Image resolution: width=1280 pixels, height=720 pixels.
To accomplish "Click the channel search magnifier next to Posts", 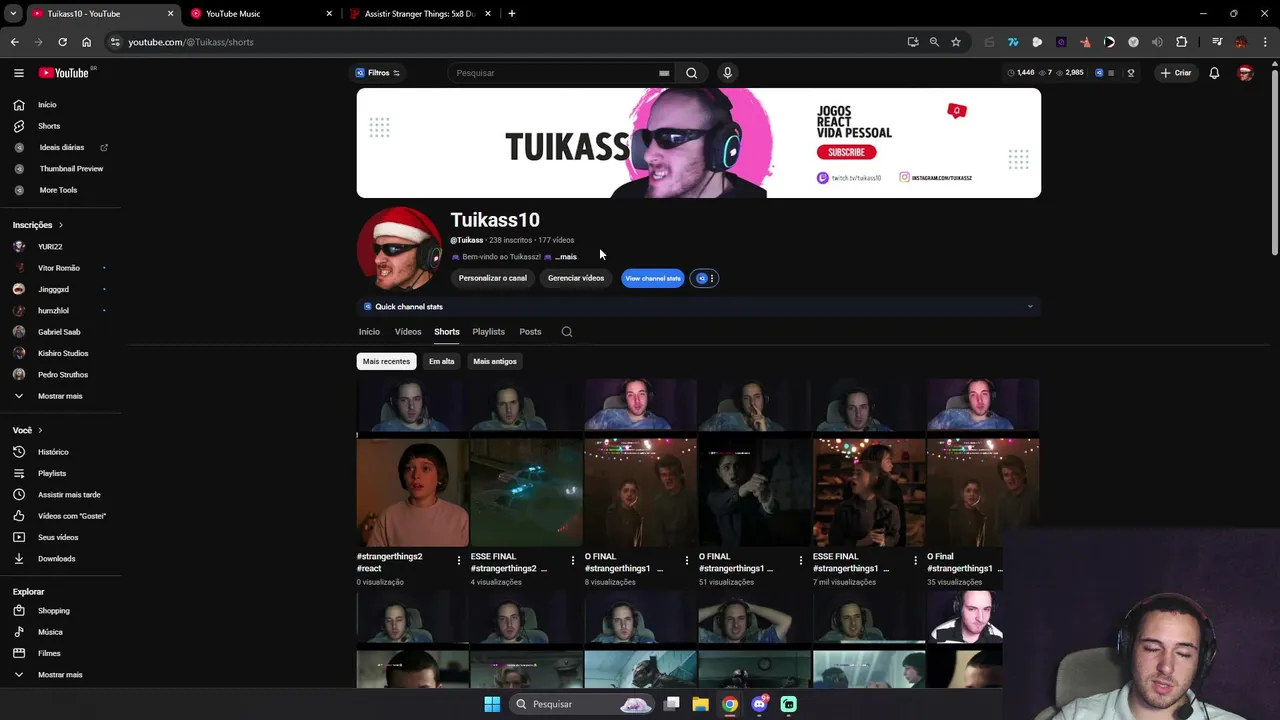I will [567, 332].
